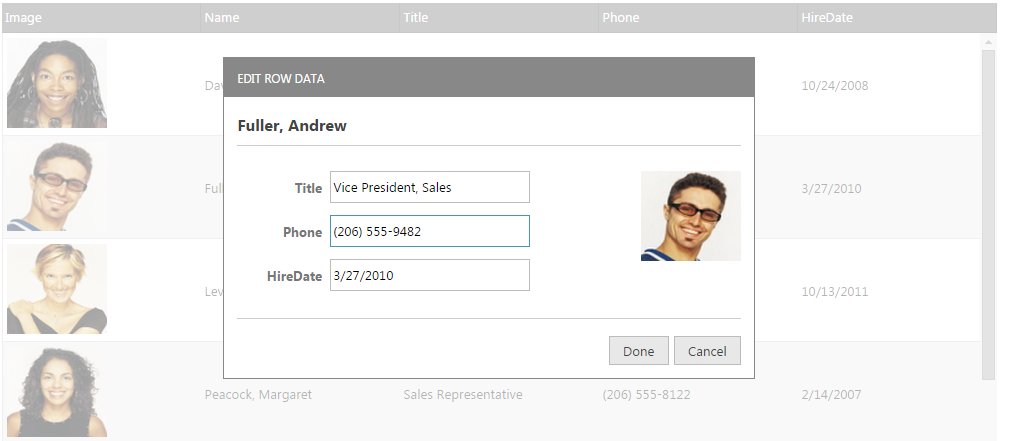Click the Phone input with (206) 555-9482
Viewport: 1023px width, 441px height.
coord(429,231)
